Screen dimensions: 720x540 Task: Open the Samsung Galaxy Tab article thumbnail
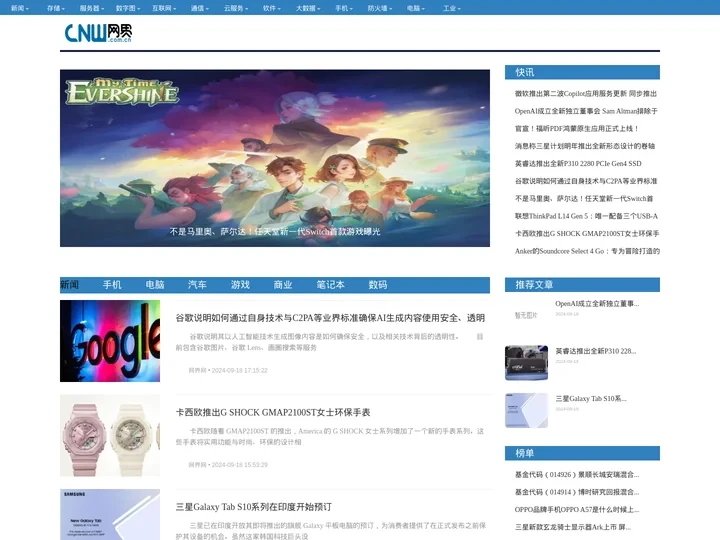coord(110,514)
